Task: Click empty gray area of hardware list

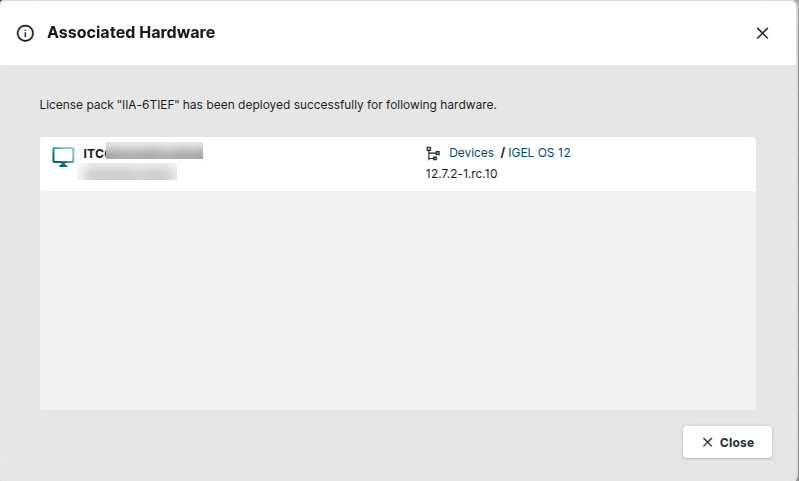Action: click(x=397, y=300)
